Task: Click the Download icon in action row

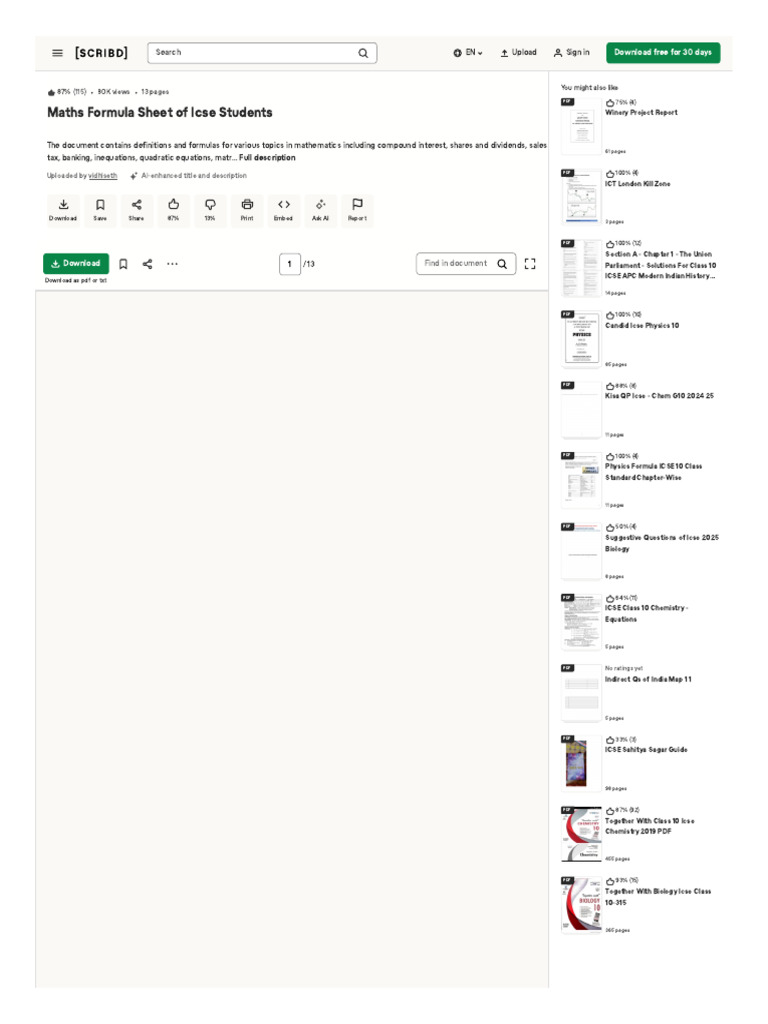Action: pos(63,210)
